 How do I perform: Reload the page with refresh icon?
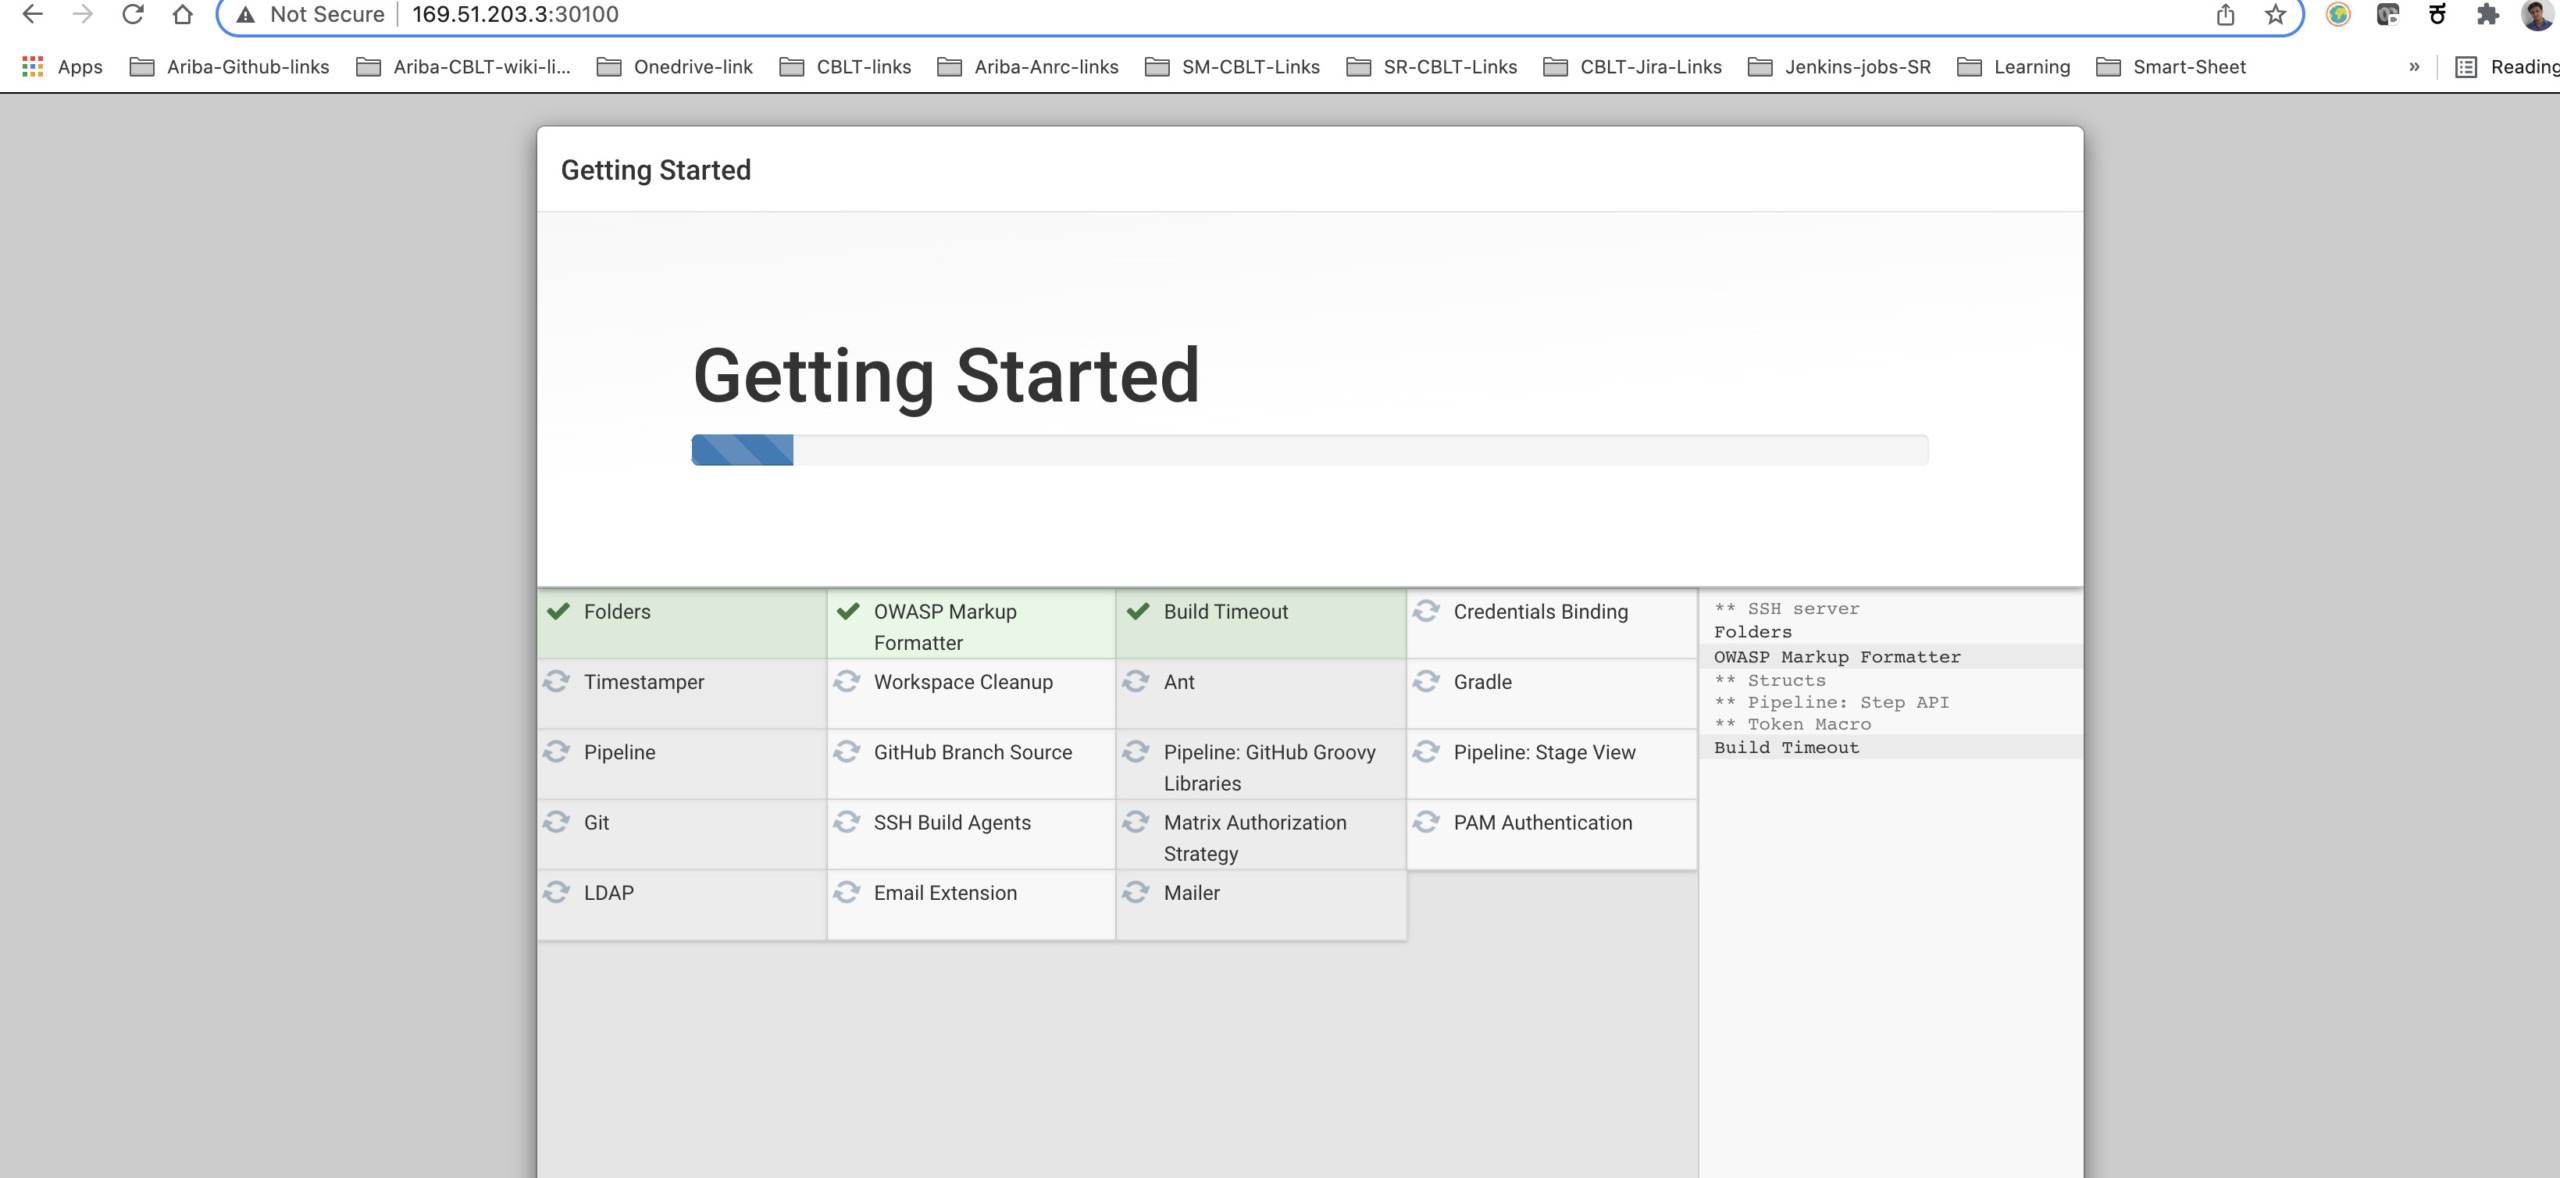pyautogui.click(x=133, y=14)
